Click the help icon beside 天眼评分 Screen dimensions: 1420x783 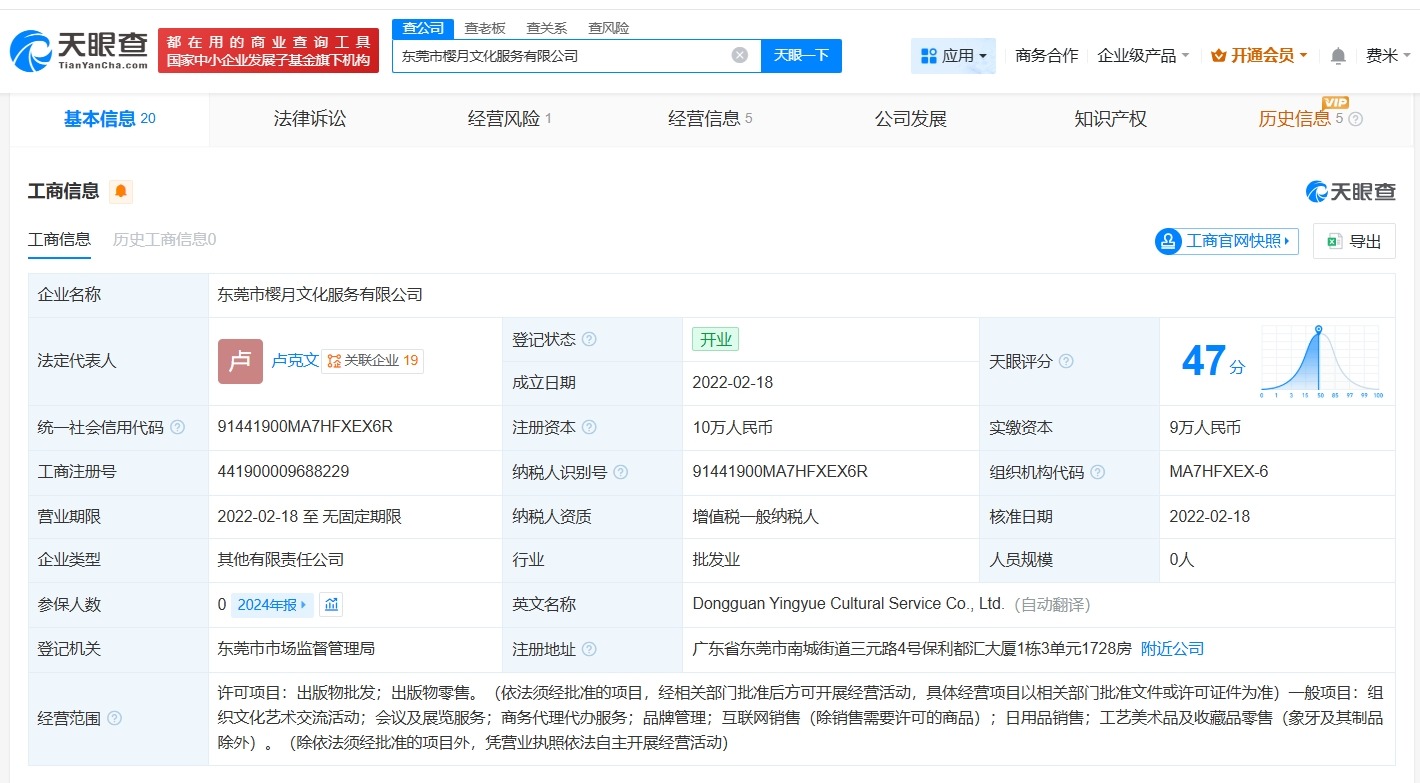(x=1065, y=363)
